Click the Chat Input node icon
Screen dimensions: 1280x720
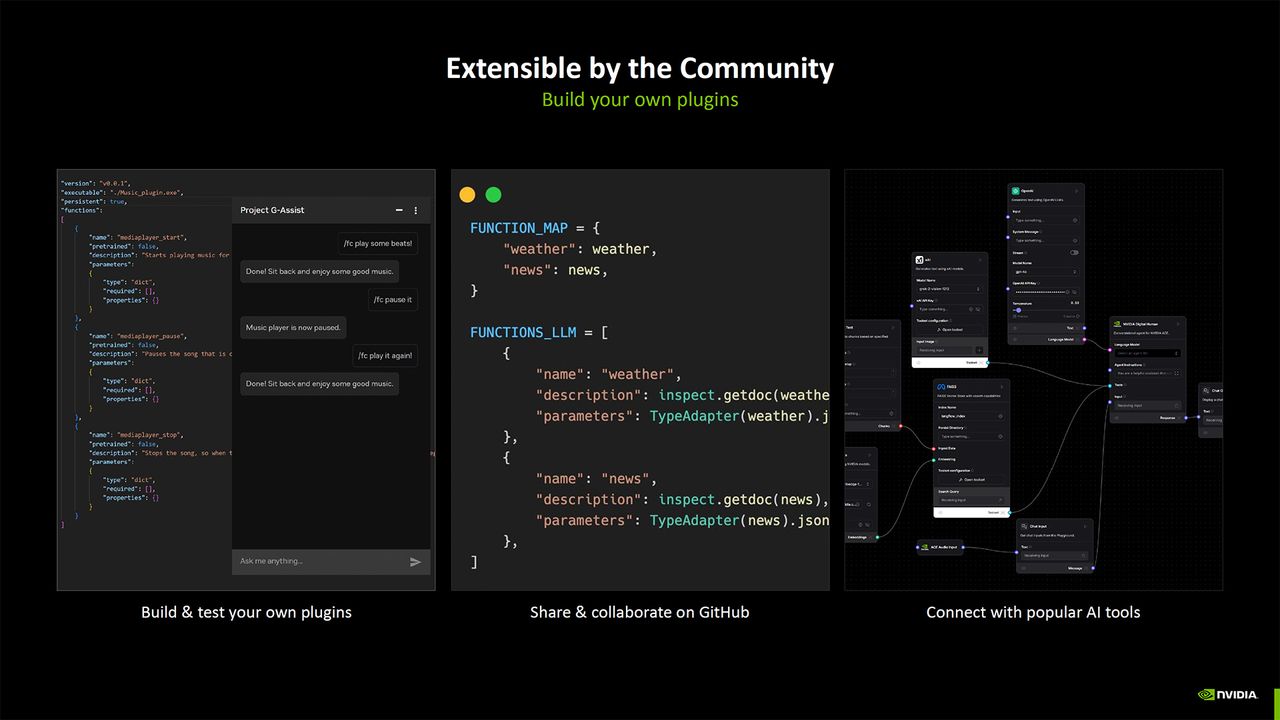coord(1024,526)
